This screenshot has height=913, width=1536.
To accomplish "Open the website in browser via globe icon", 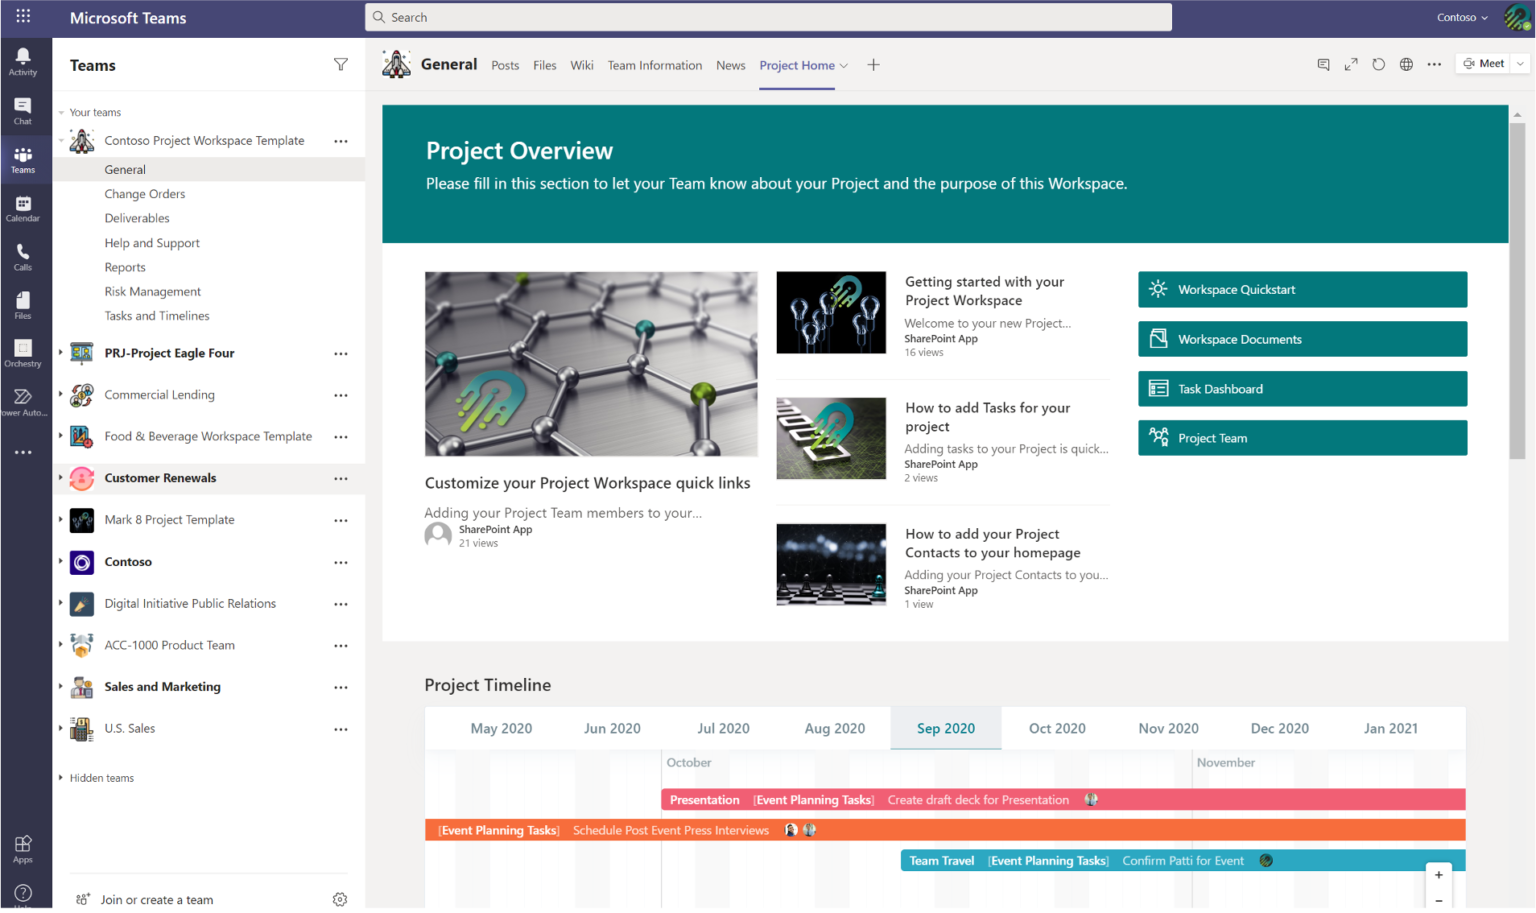I will click(x=1406, y=63).
